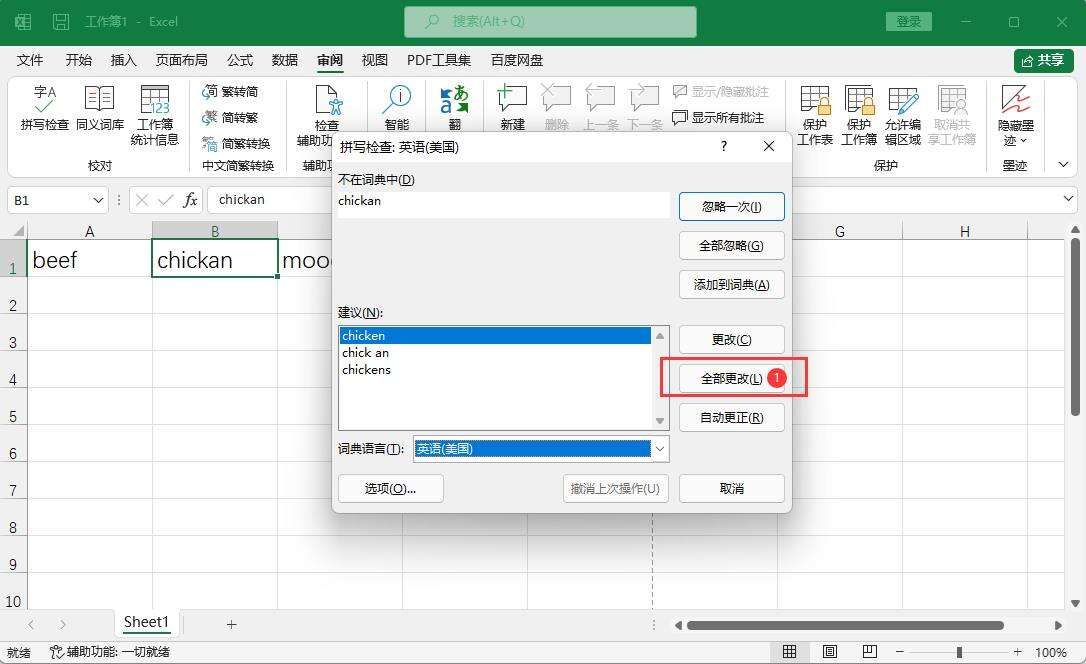1086x664 pixels.
Task: Convert text with 繁转简
Action: pos(231,91)
